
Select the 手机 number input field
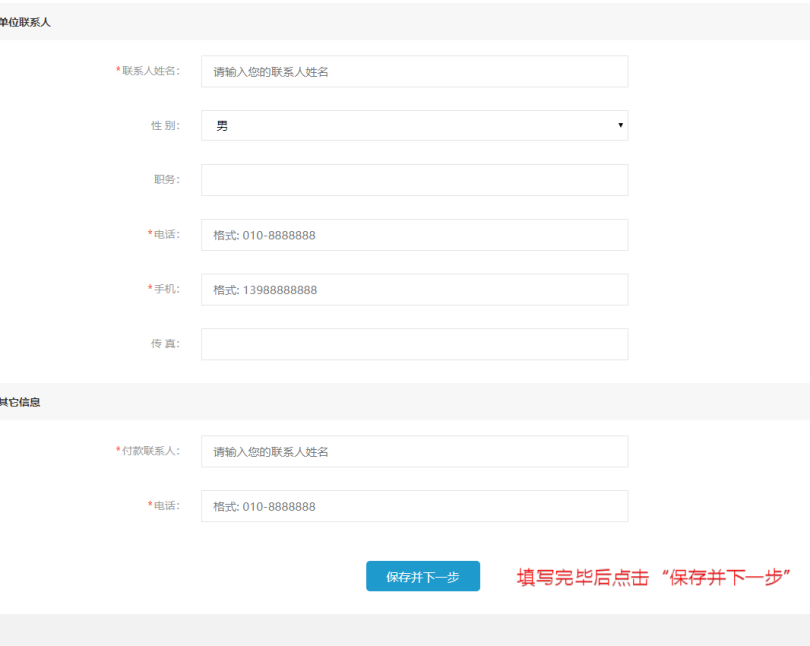(414, 290)
